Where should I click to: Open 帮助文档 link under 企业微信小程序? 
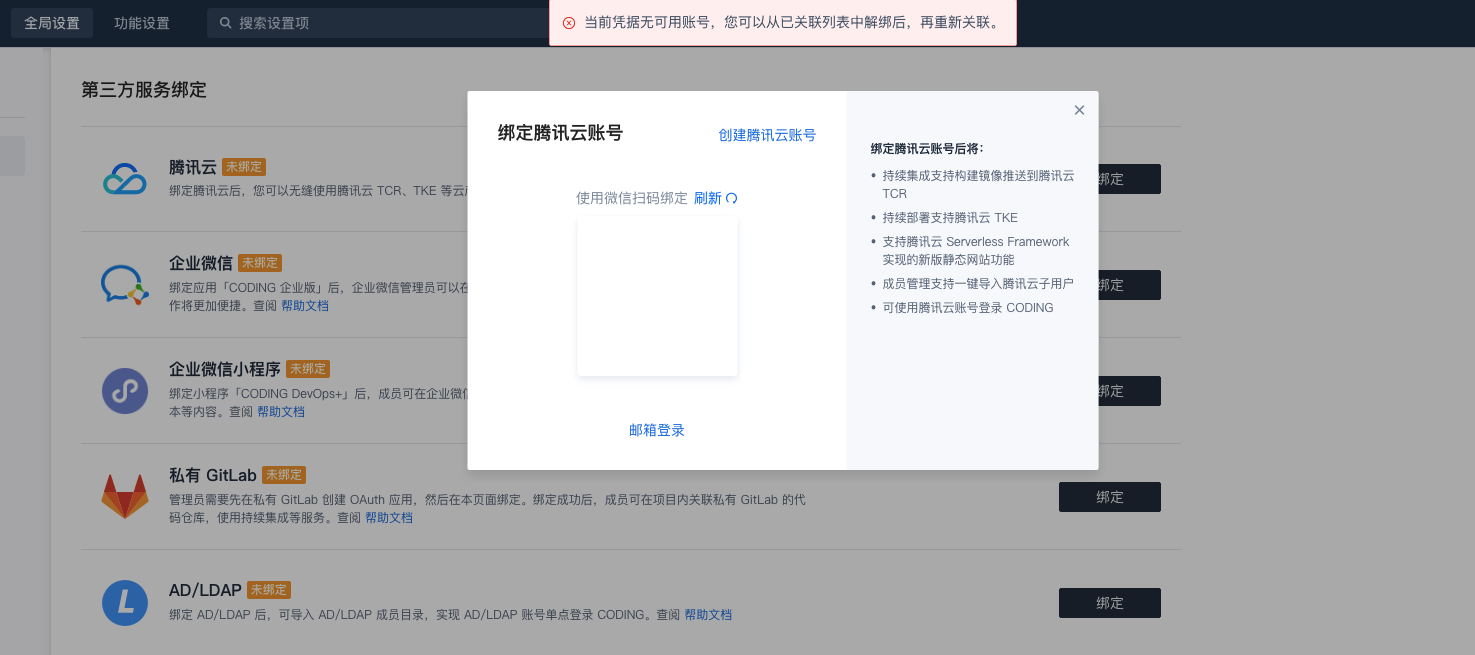tap(281, 412)
